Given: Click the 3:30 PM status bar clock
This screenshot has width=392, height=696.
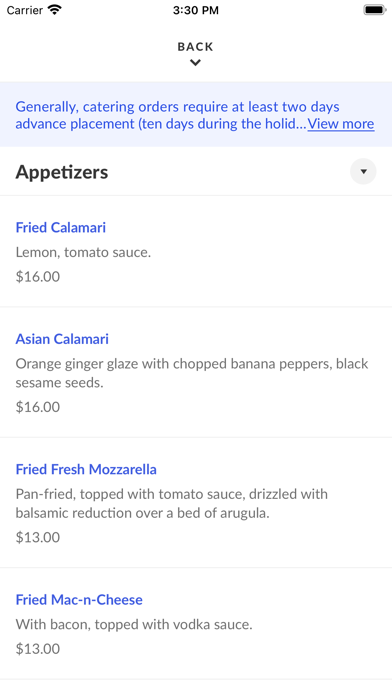Looking at the screenshot, I should coord(196,10).
